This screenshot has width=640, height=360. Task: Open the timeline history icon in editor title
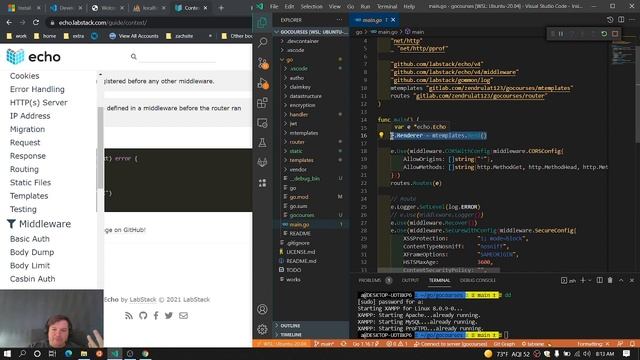(610, 20)
